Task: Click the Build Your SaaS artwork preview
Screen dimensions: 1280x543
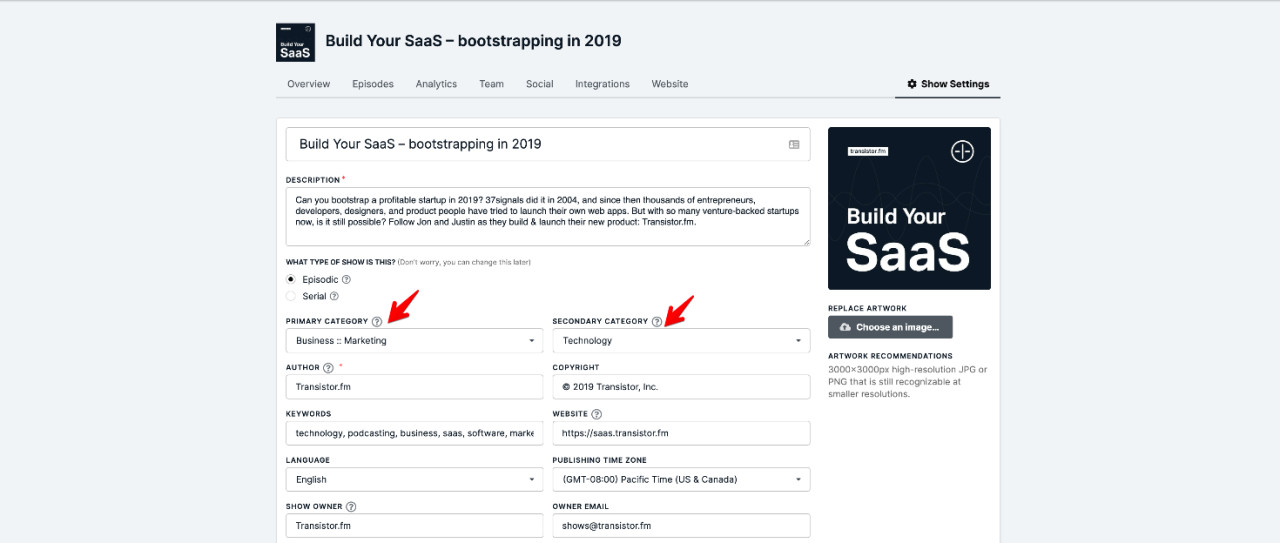Action: coord(909,208)
